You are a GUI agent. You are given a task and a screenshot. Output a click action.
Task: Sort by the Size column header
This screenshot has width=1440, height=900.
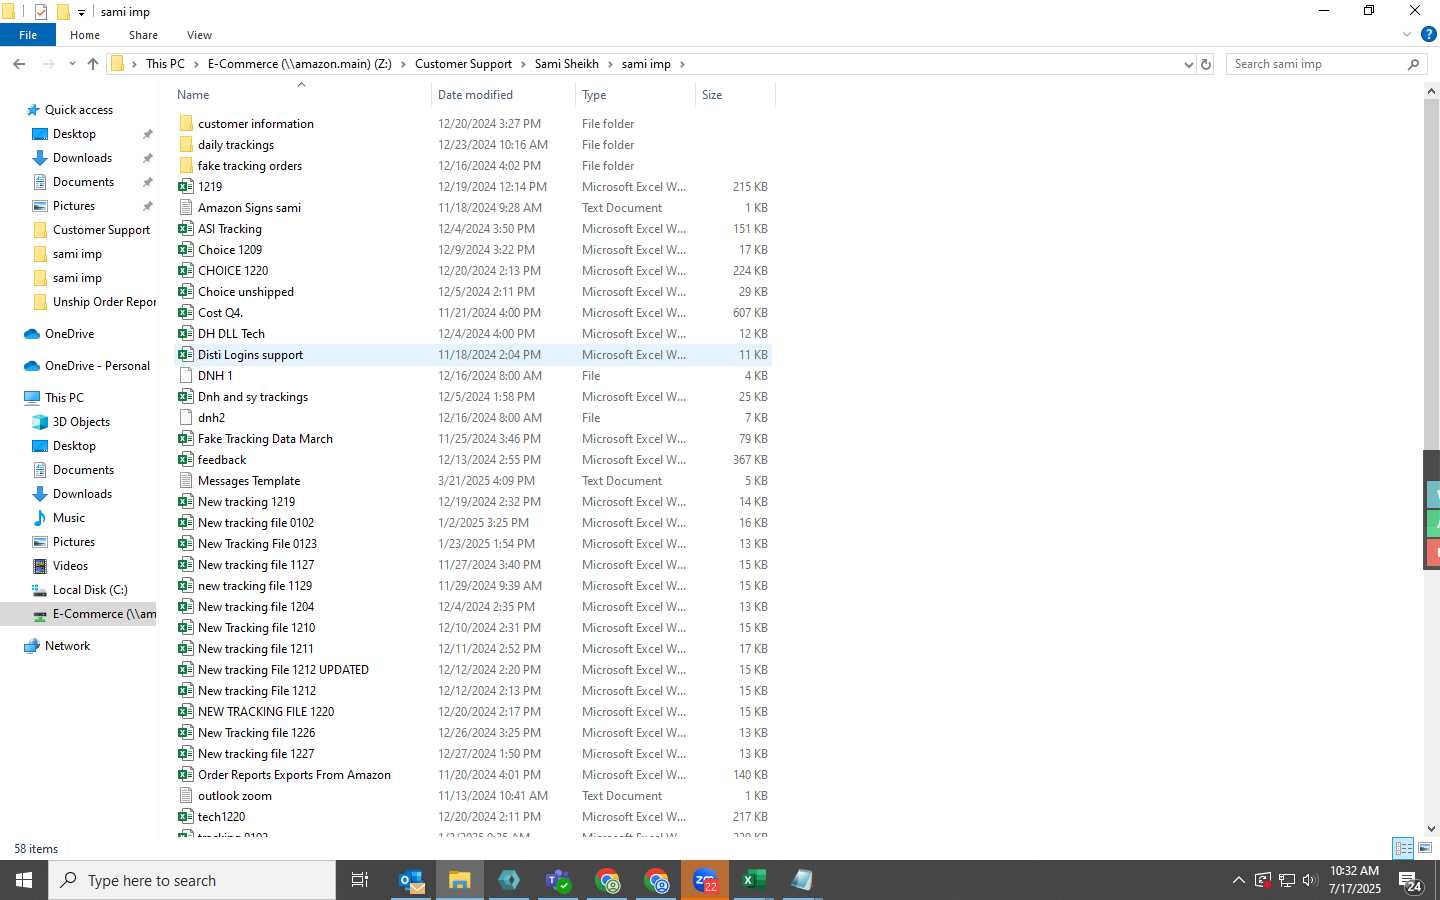point(735,95)
